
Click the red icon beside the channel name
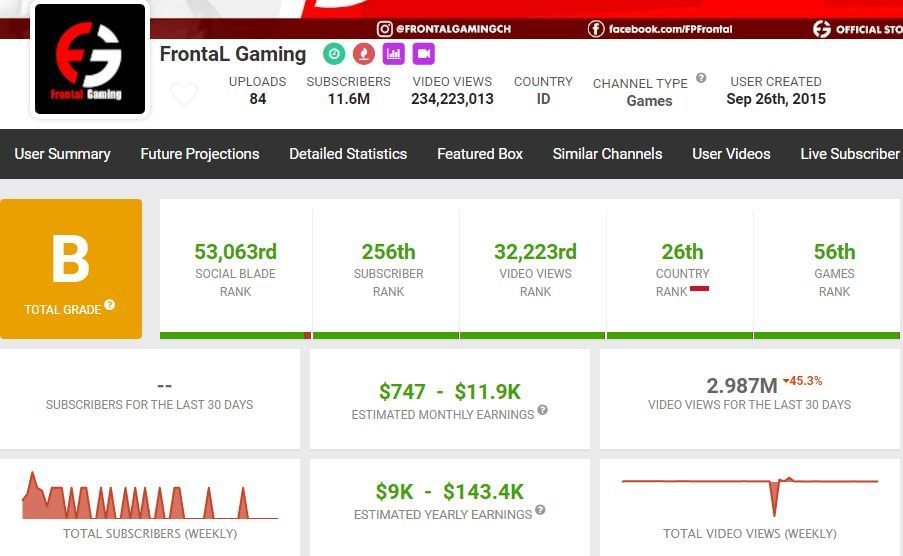362,54
